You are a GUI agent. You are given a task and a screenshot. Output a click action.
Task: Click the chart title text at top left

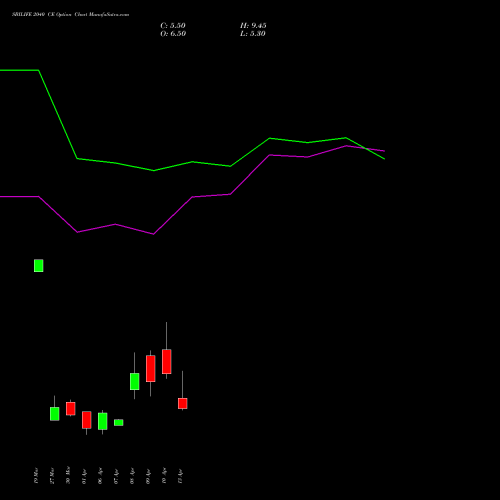tap(70, 15)
